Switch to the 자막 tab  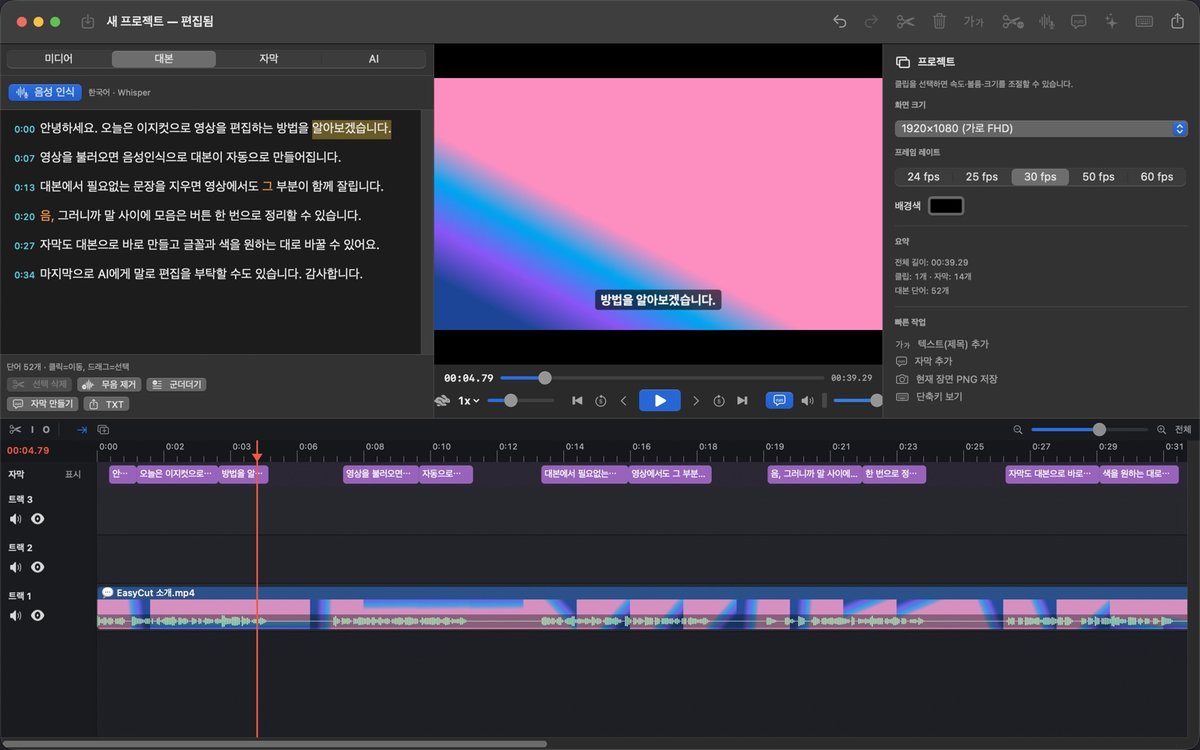pos(269,59)
